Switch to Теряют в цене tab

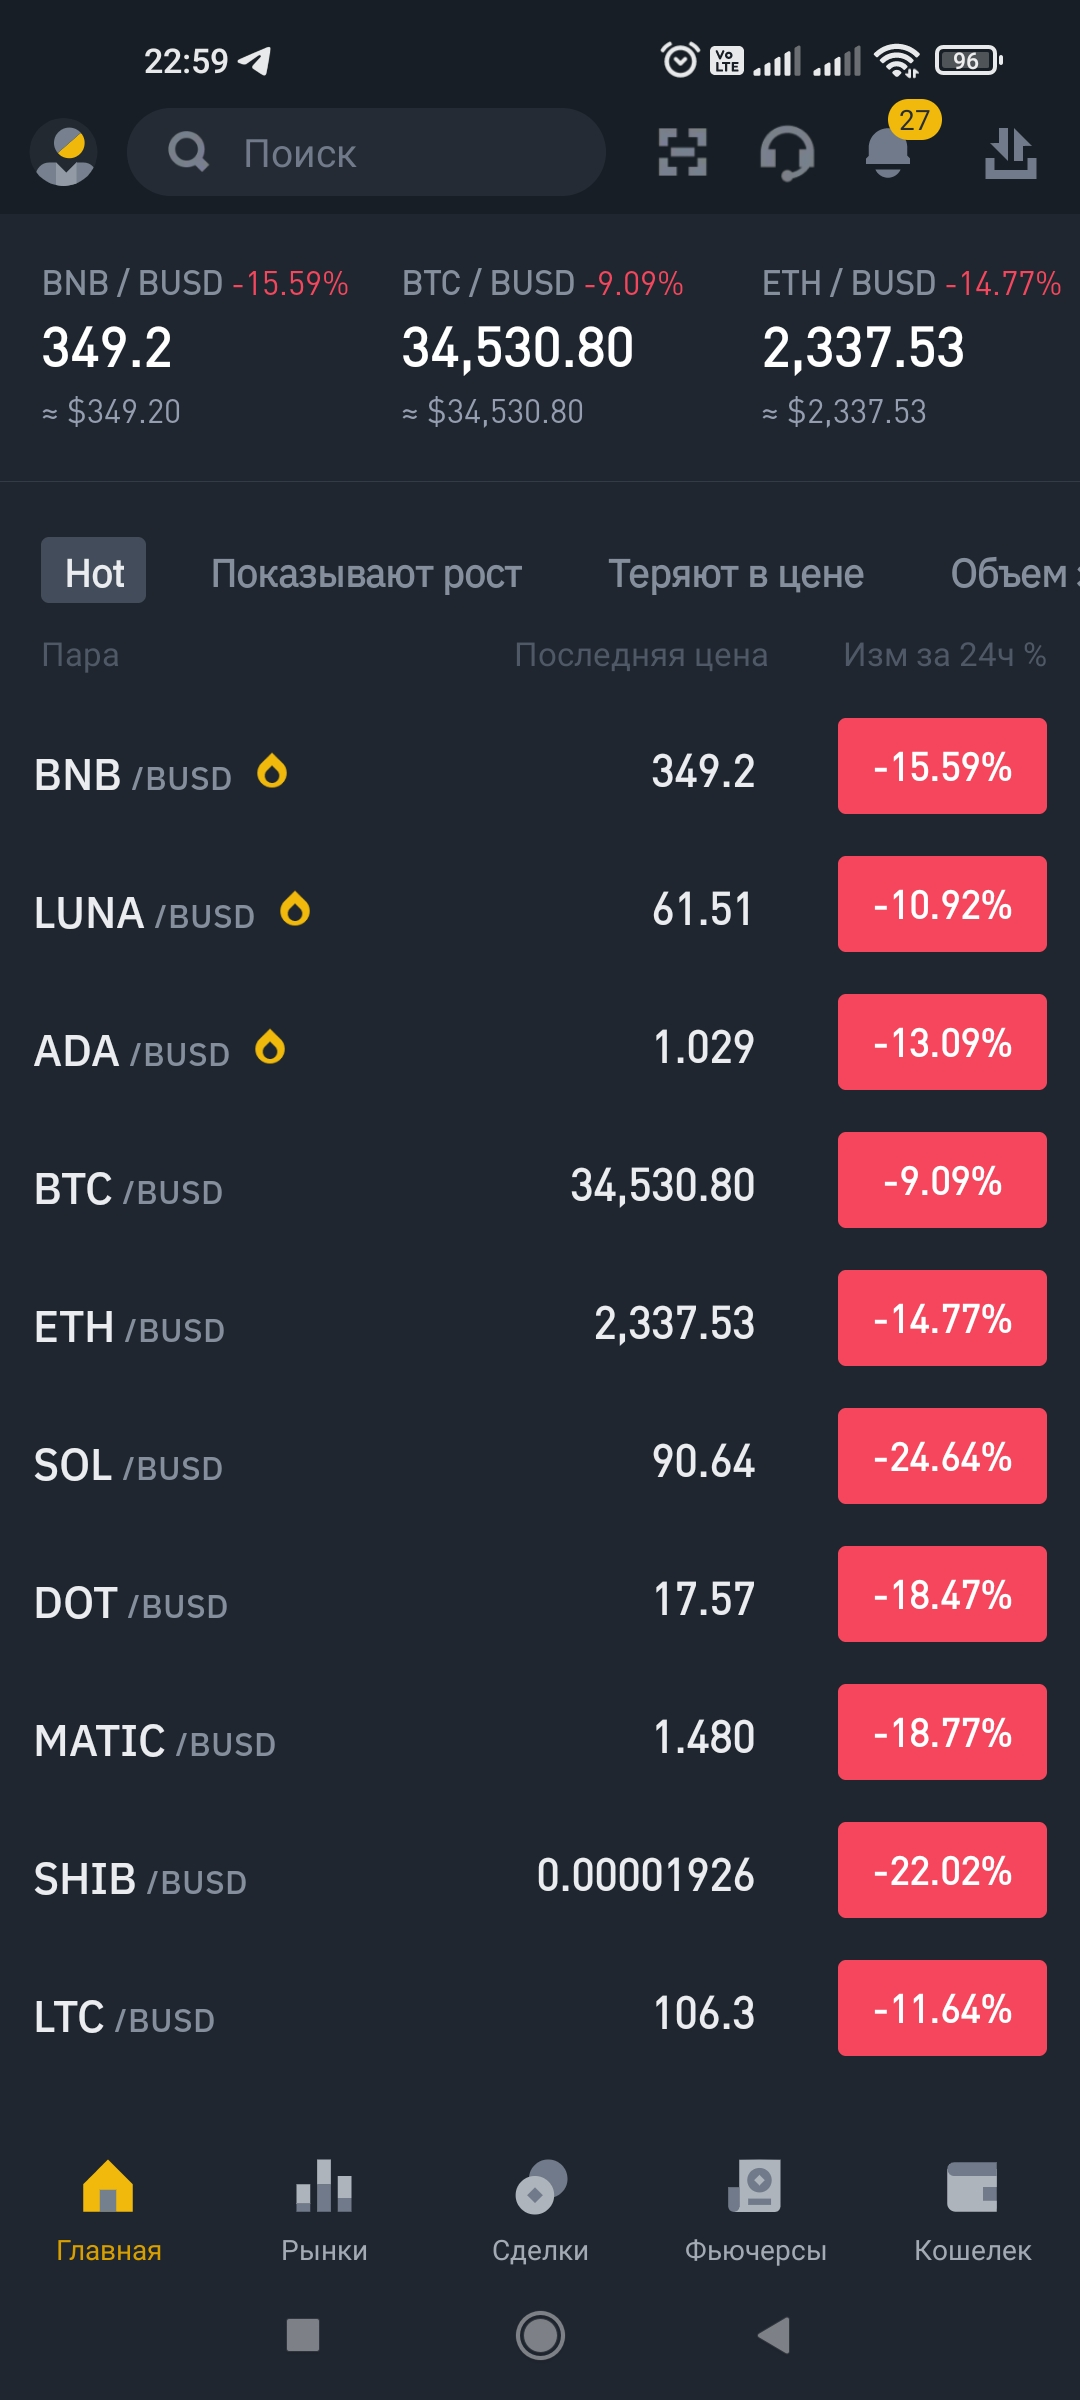tap(736, 574)
